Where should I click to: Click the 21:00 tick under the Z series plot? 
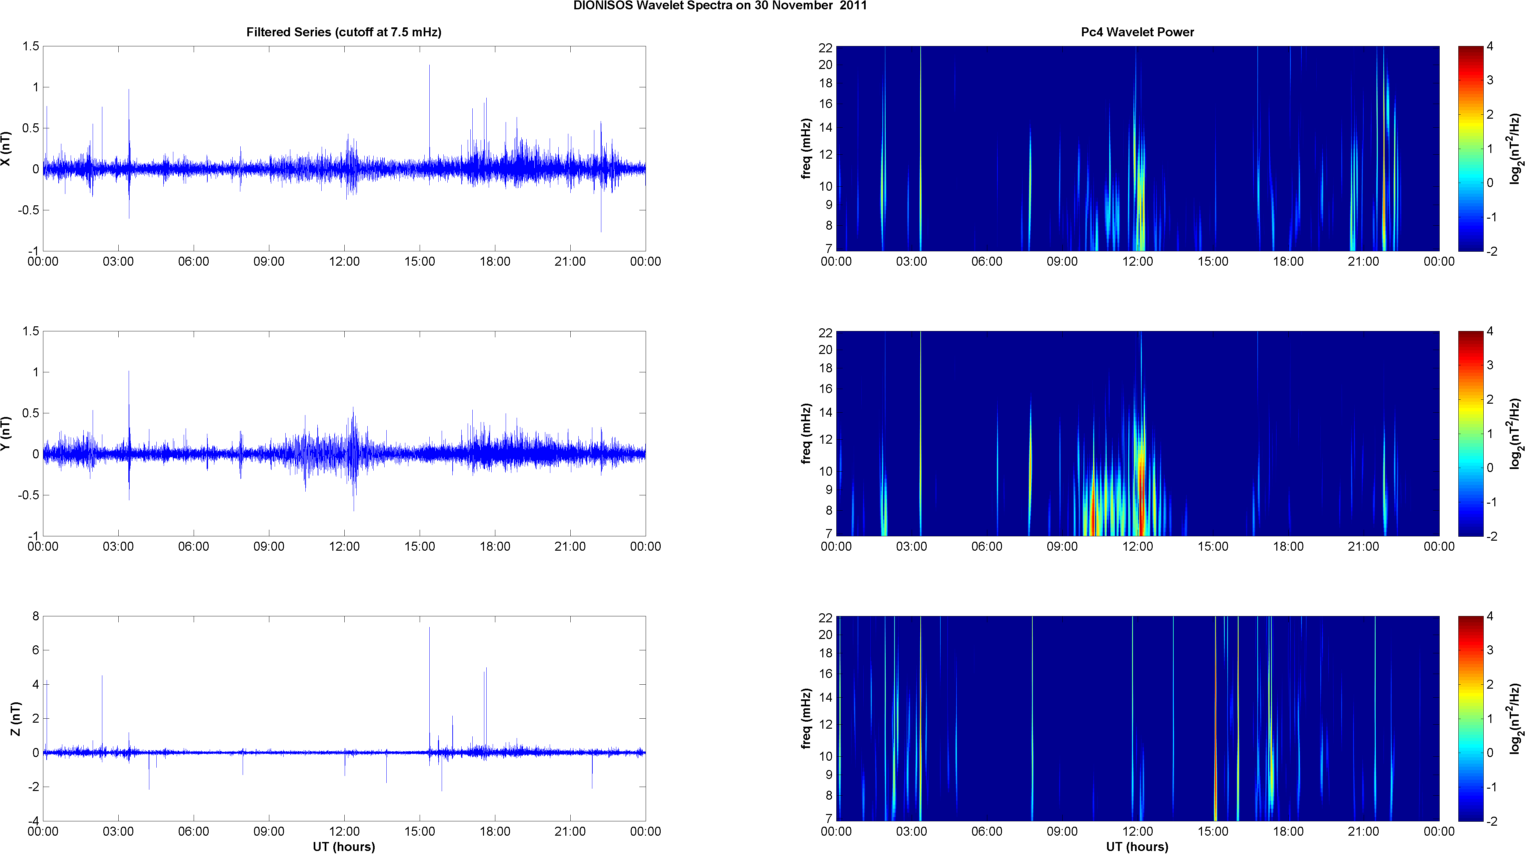(570, 832)
